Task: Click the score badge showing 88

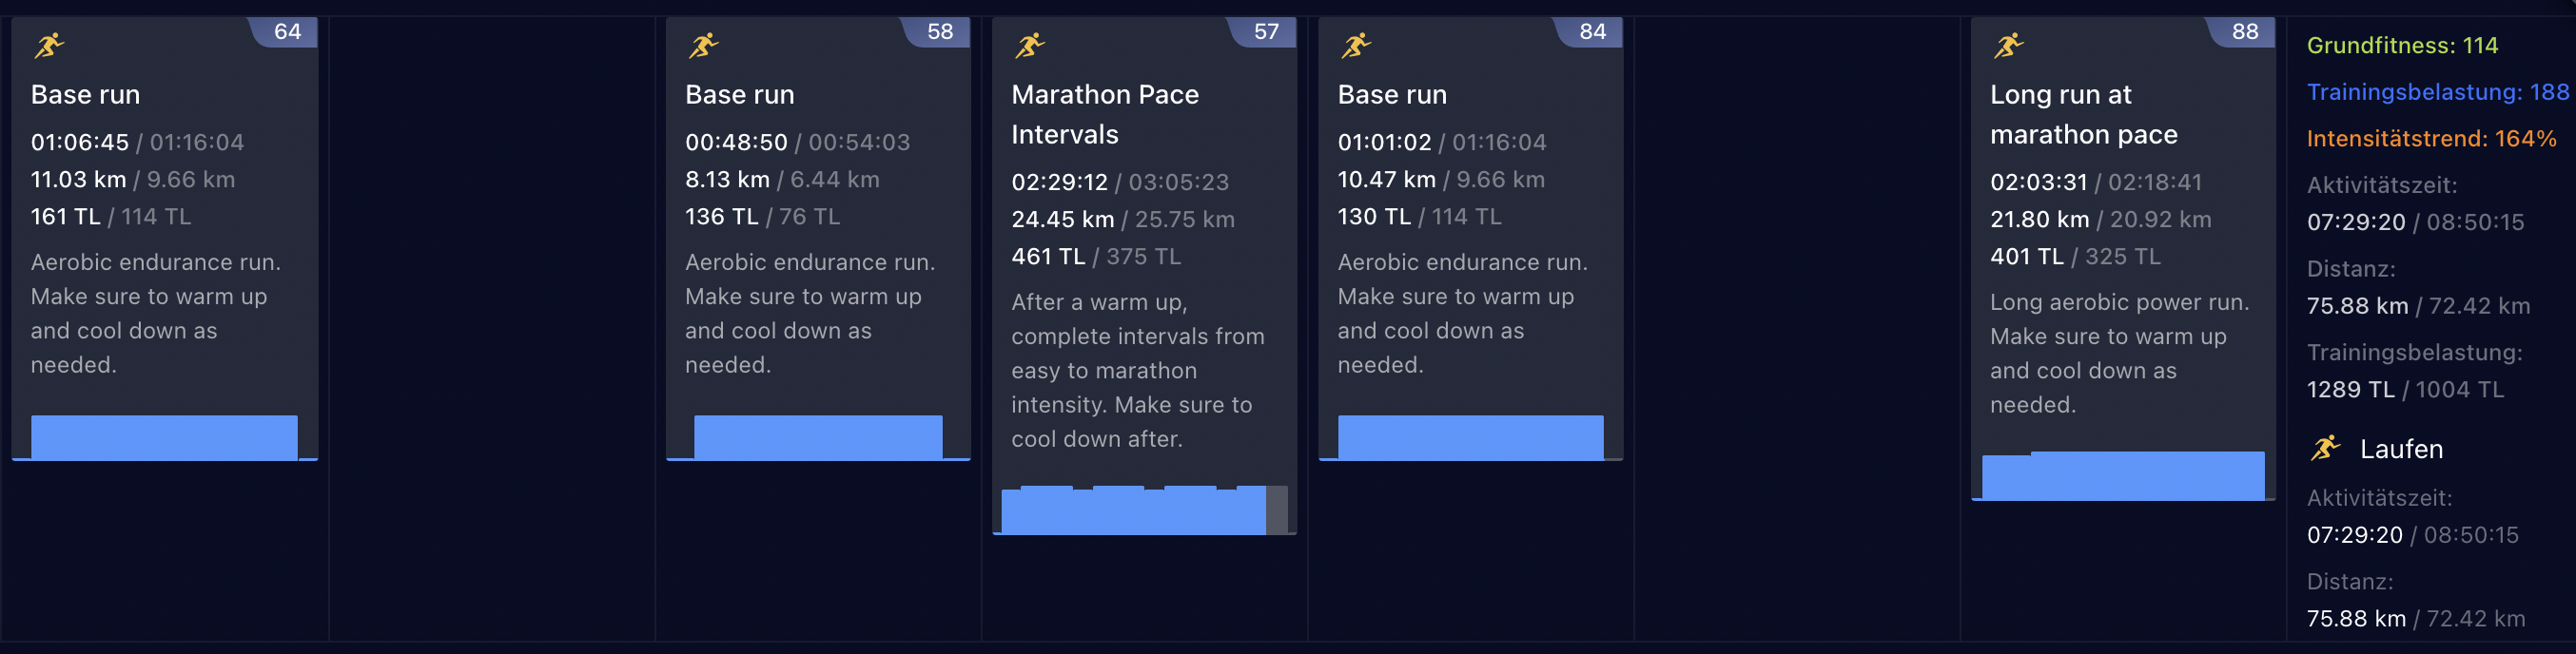Action: pos(2242,32)
